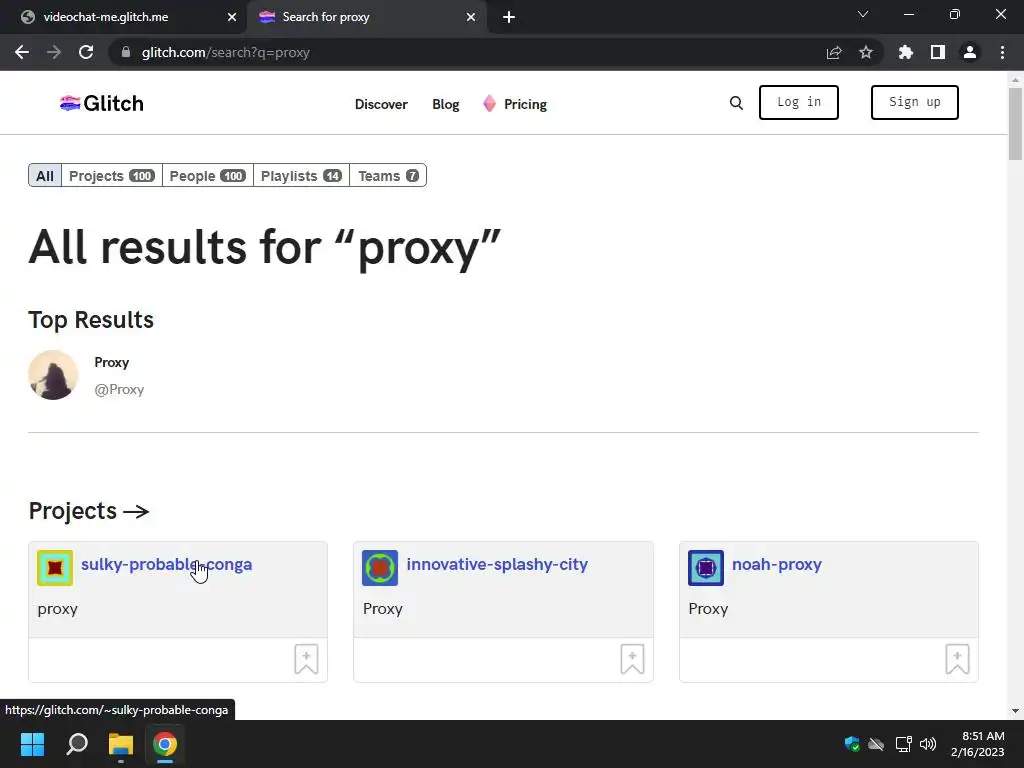Select 'Proxy' description under noah-proxy
Viewport: 1024px width, 768px height.
click(x=708, y=609)
